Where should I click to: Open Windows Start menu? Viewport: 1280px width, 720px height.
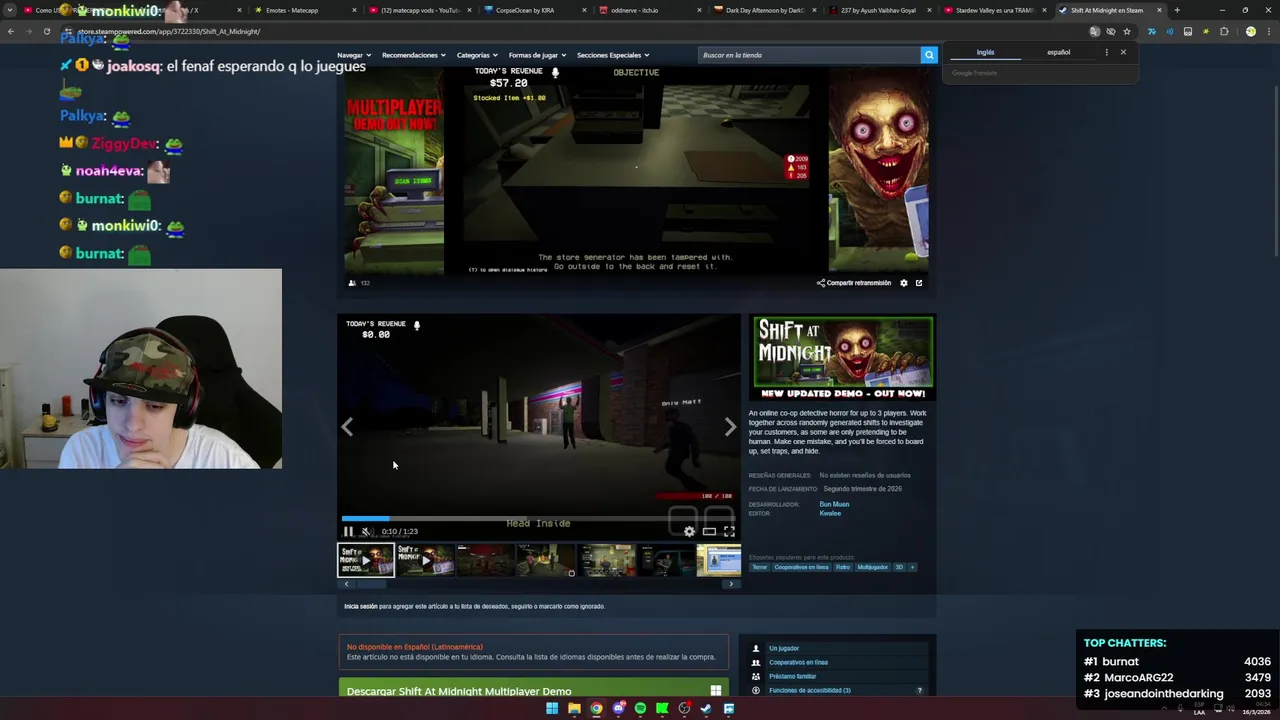(552, 709)
